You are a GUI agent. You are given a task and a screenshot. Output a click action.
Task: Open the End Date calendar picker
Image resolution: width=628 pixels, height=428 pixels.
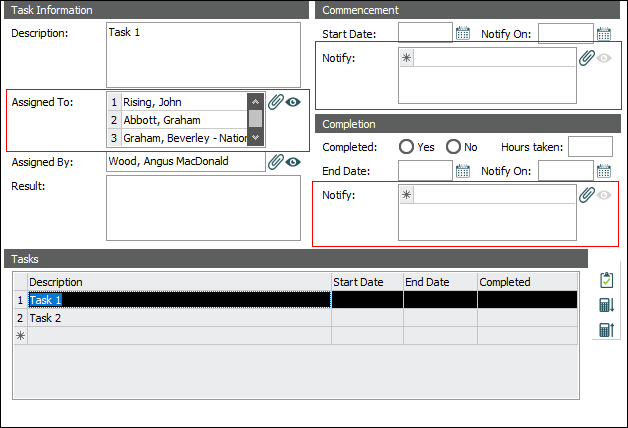point(463,171)
